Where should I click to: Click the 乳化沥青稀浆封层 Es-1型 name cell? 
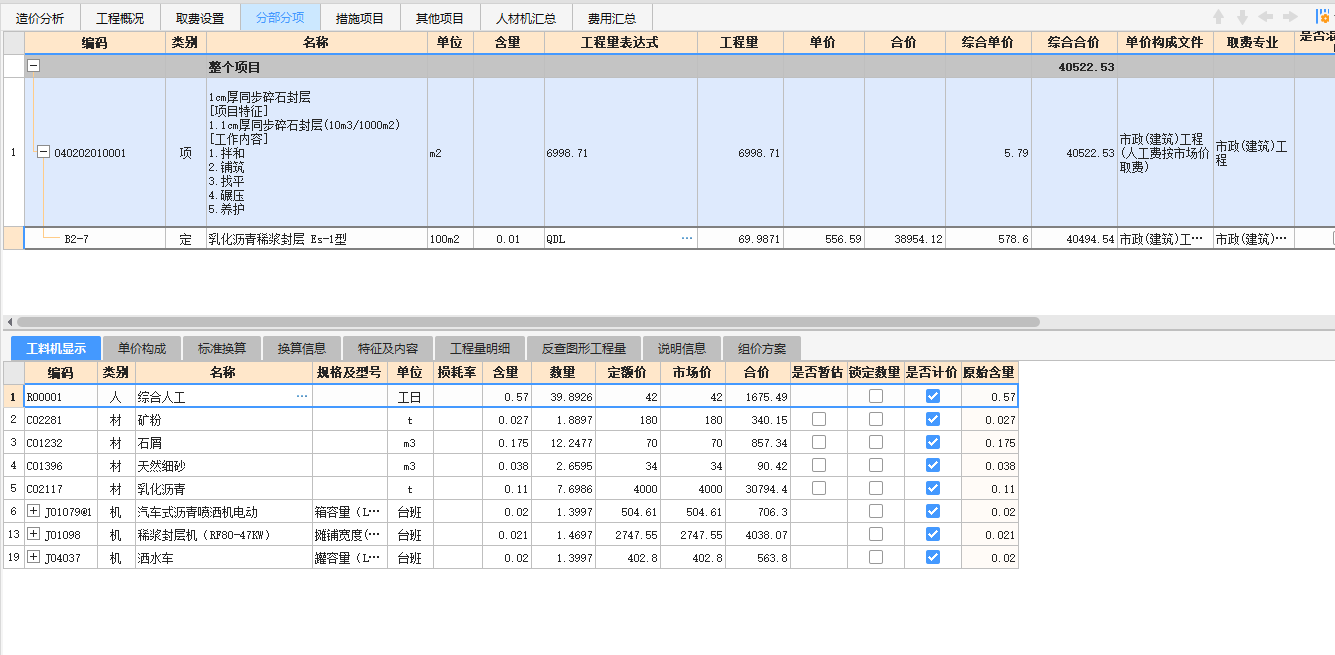pyautogui.click(x=316, y=239)
